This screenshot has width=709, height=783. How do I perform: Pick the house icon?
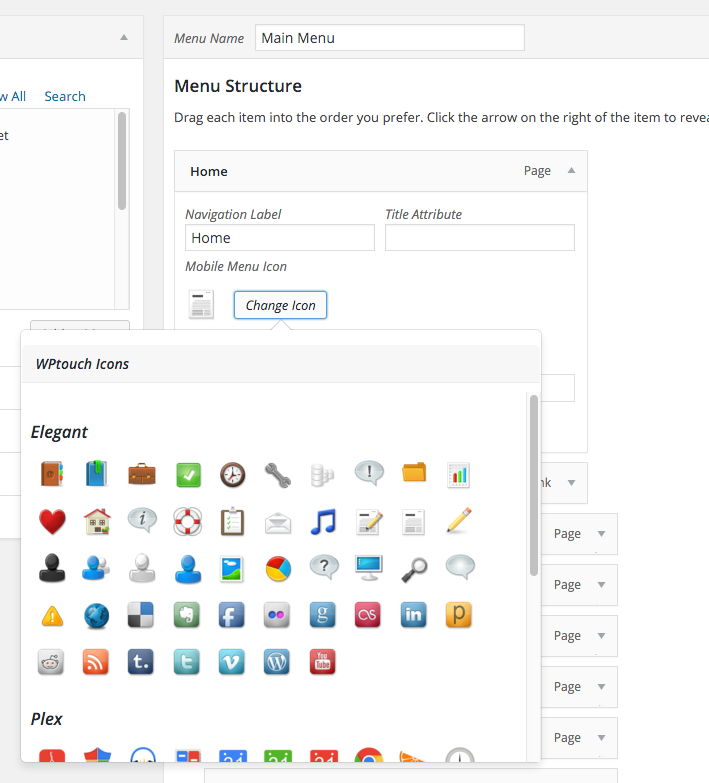click(97, 521)
